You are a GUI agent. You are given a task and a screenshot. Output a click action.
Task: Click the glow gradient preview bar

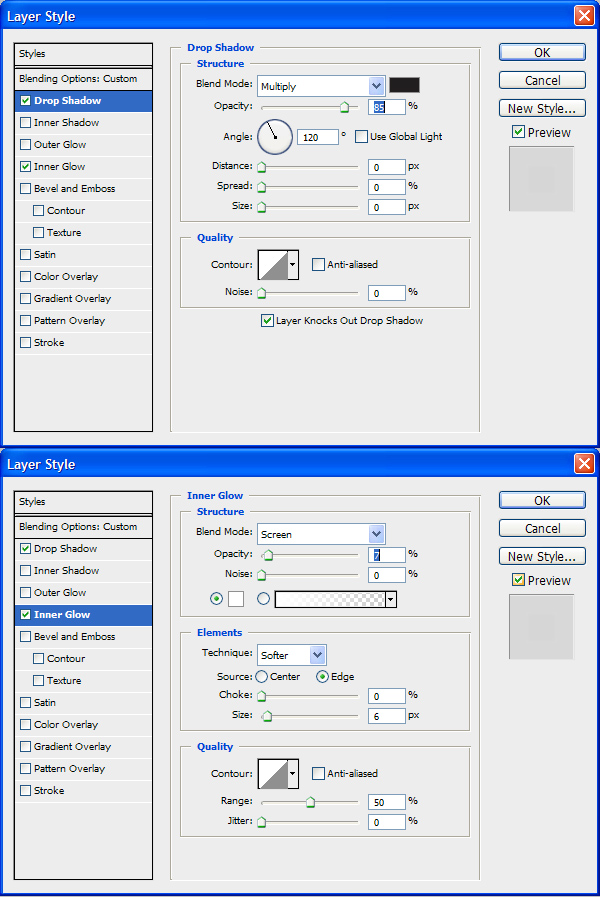(x=330, y=599)
